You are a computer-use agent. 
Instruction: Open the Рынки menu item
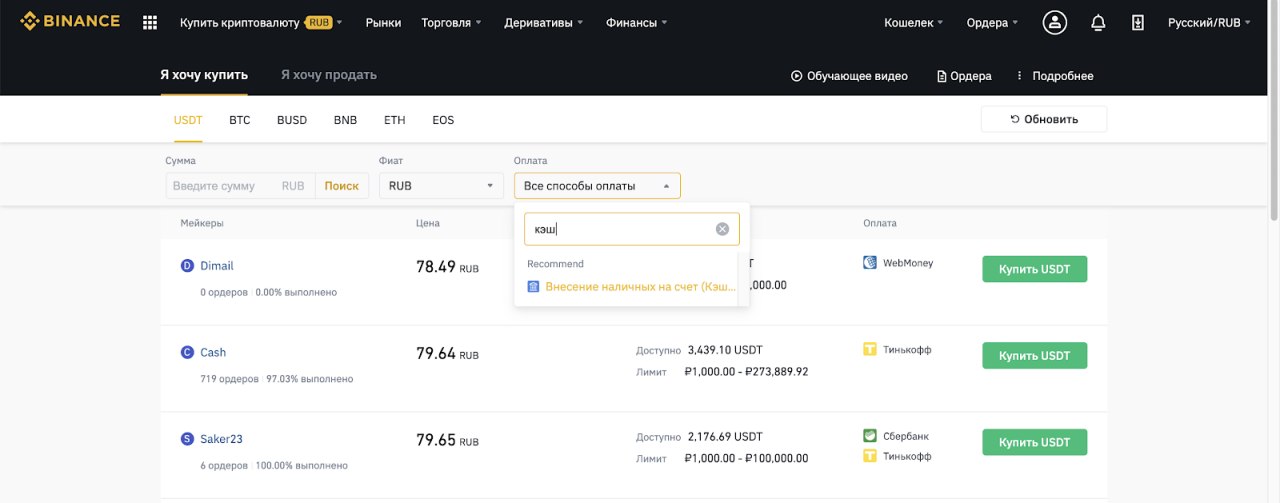[382, 22]
